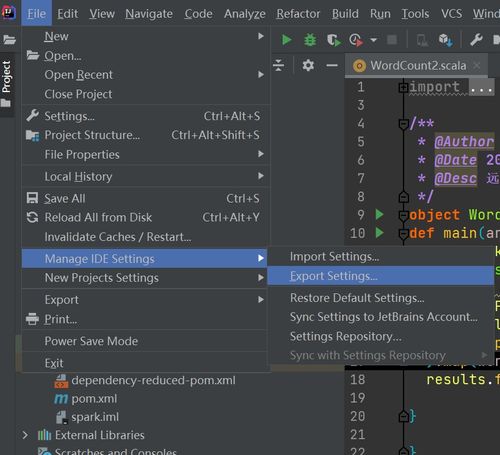
Task: Click the run gutter arrow on line 10
Action: (x=379, y=232)
